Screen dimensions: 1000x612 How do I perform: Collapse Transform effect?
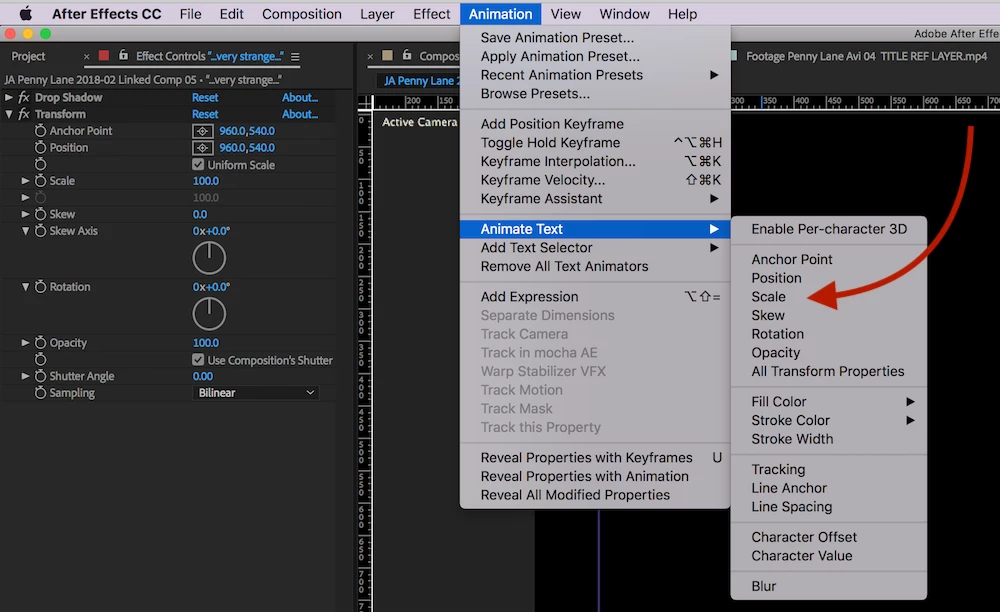[x=9, y=114]
